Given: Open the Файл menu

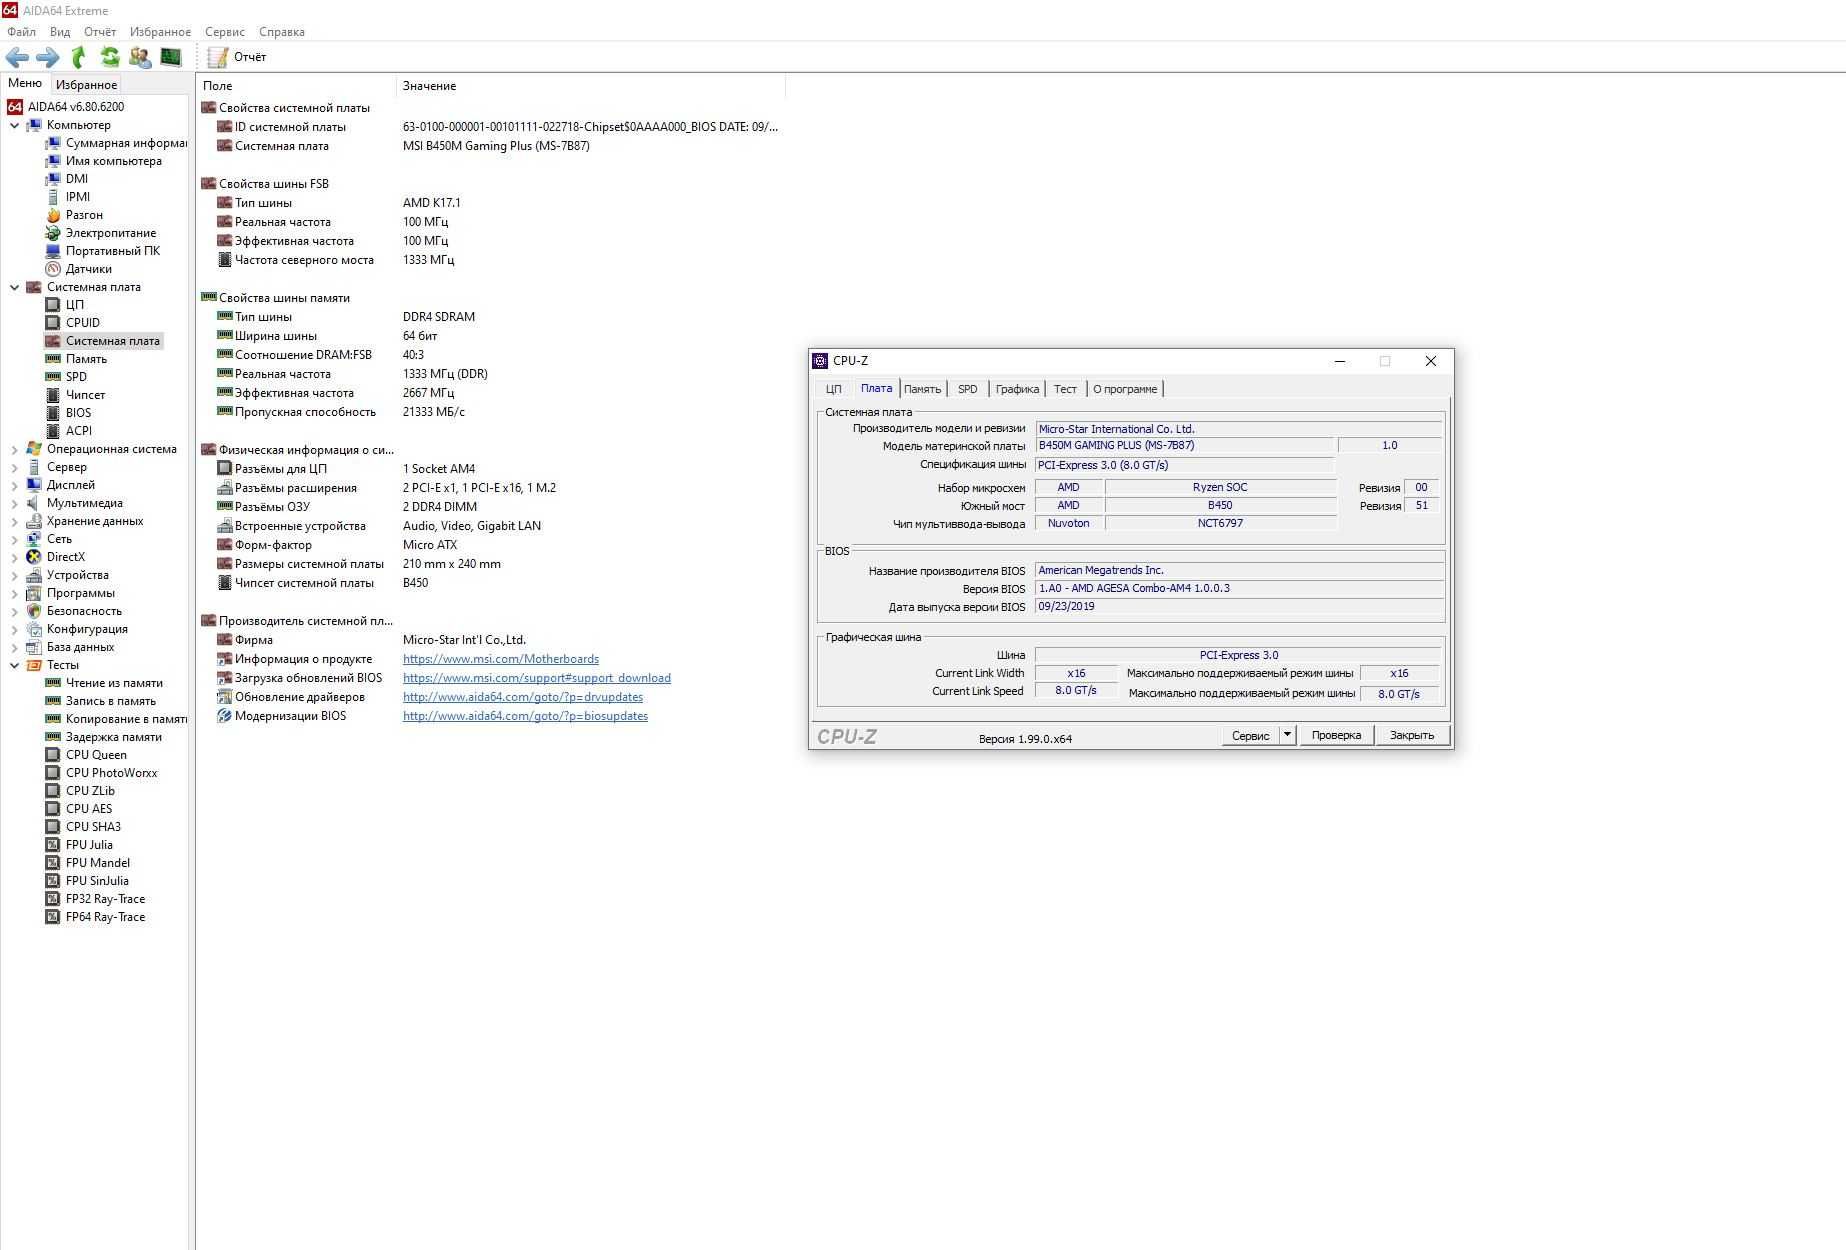Looking at the screenshot, I should click(21, 32).
